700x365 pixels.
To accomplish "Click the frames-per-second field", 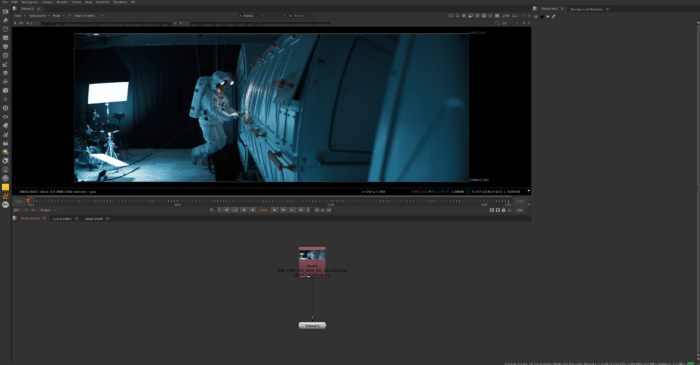I will click(x=17, y=210).
